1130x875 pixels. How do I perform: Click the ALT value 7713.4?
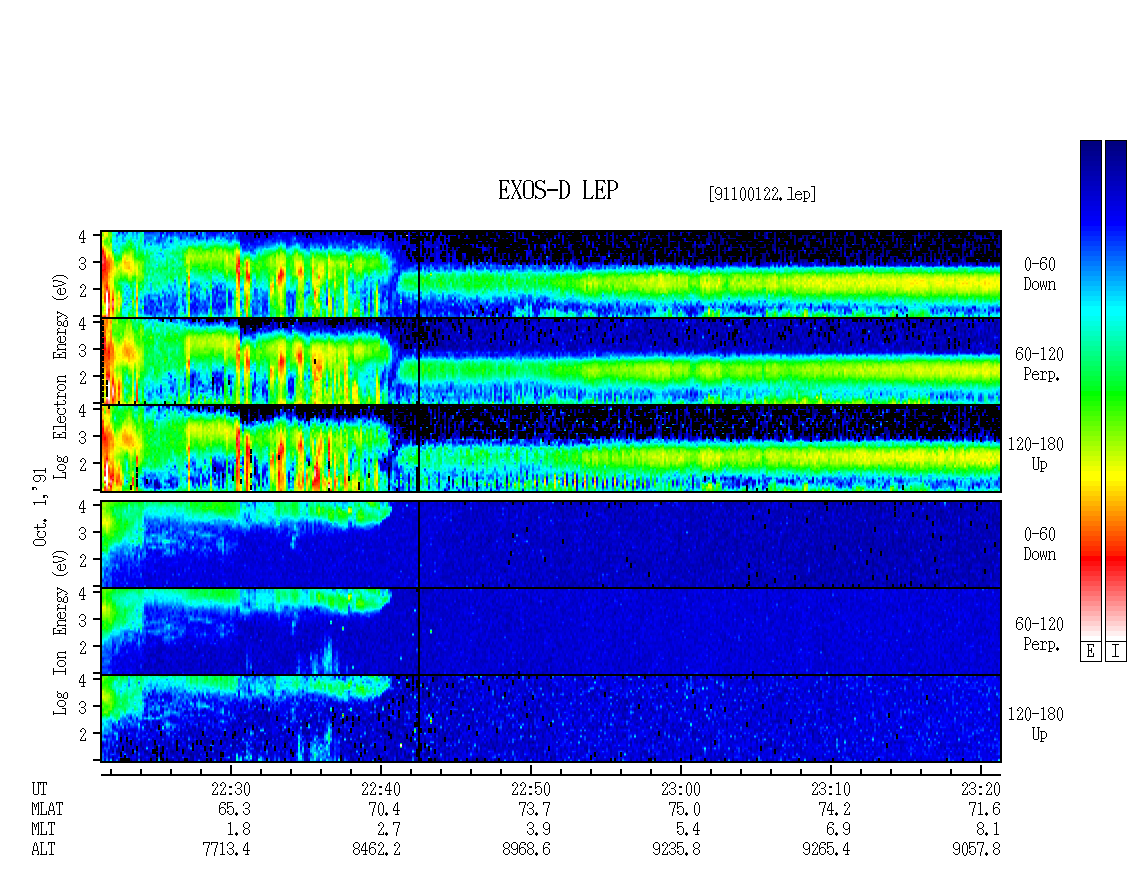click(x=226, y=850)
